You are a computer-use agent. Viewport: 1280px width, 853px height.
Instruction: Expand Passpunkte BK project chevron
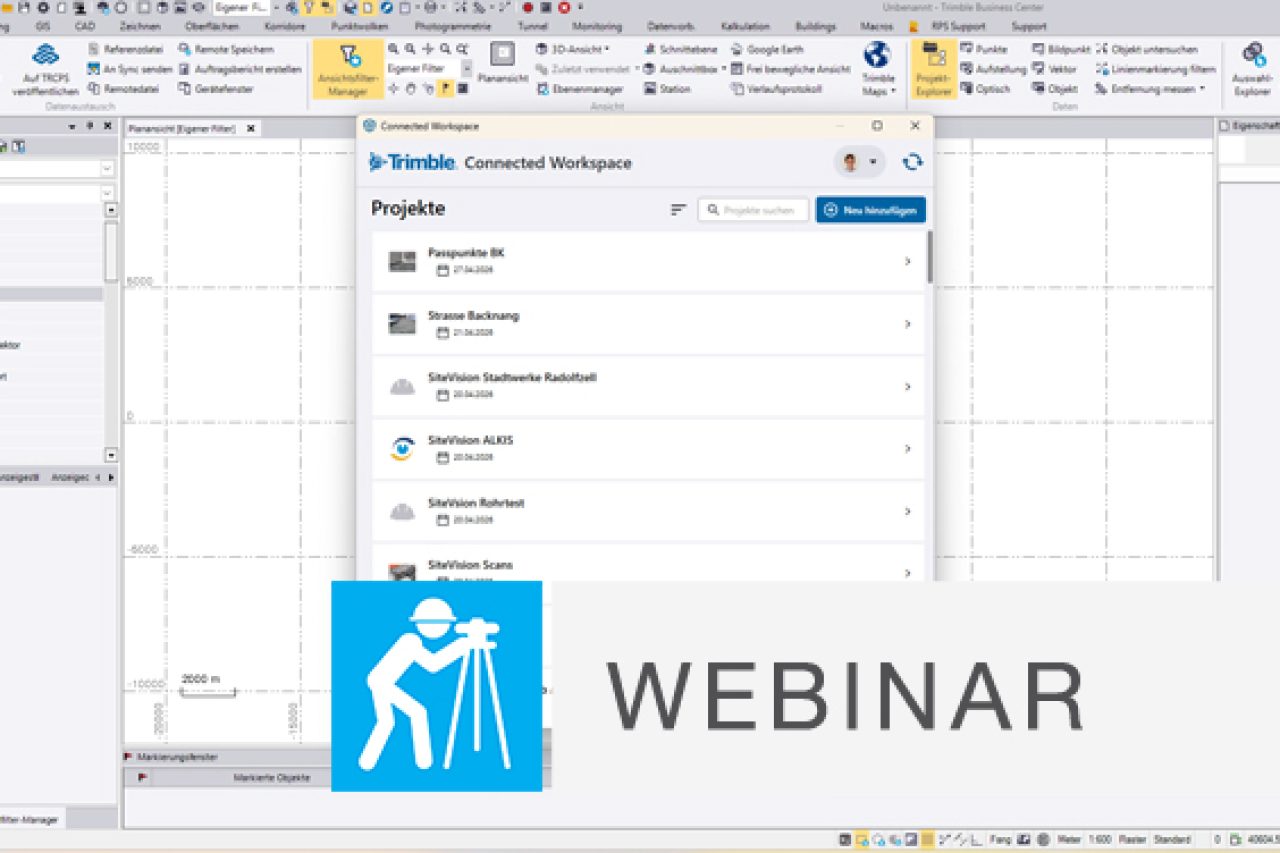907,262
